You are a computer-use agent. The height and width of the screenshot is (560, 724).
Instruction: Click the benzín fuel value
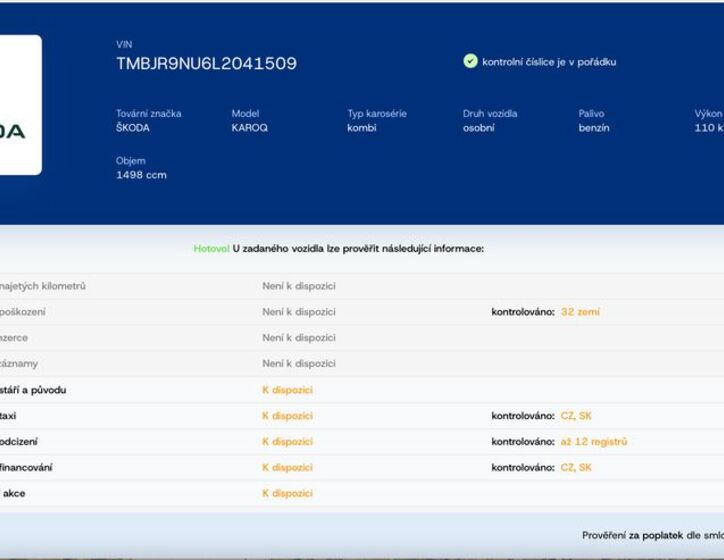[594, 128]
